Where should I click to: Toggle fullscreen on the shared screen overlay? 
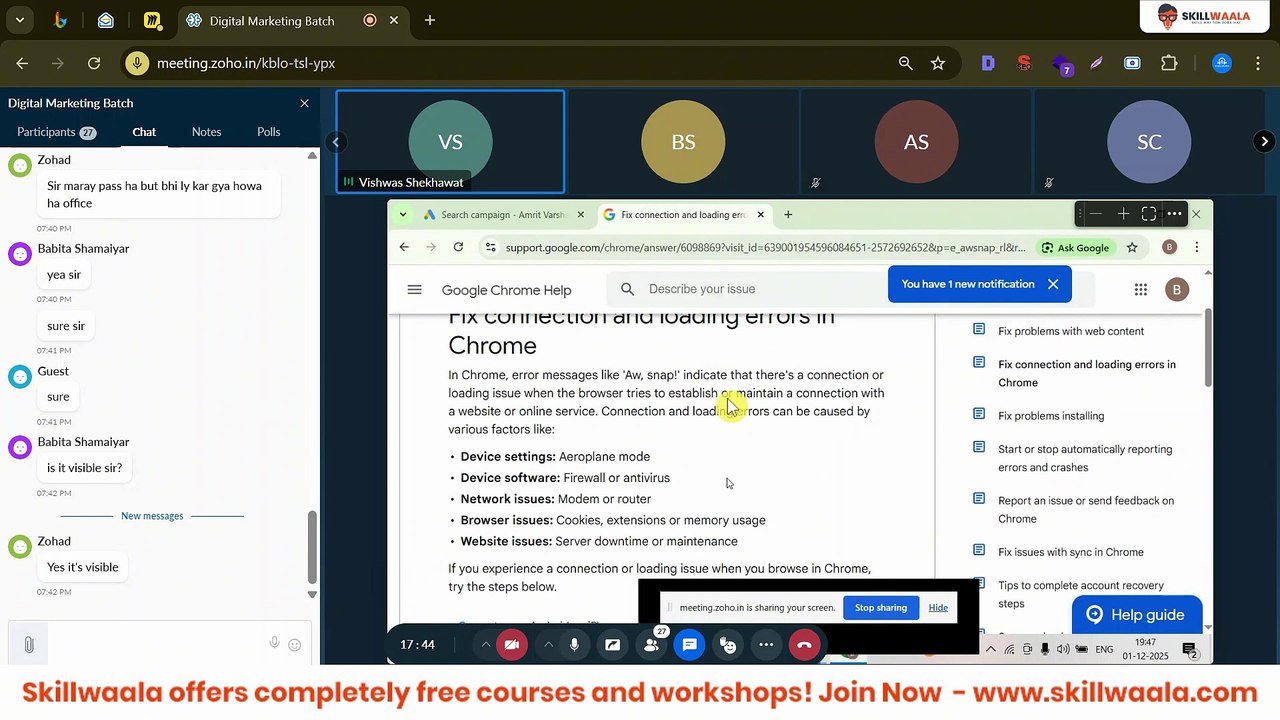[x=1149, y=214]
